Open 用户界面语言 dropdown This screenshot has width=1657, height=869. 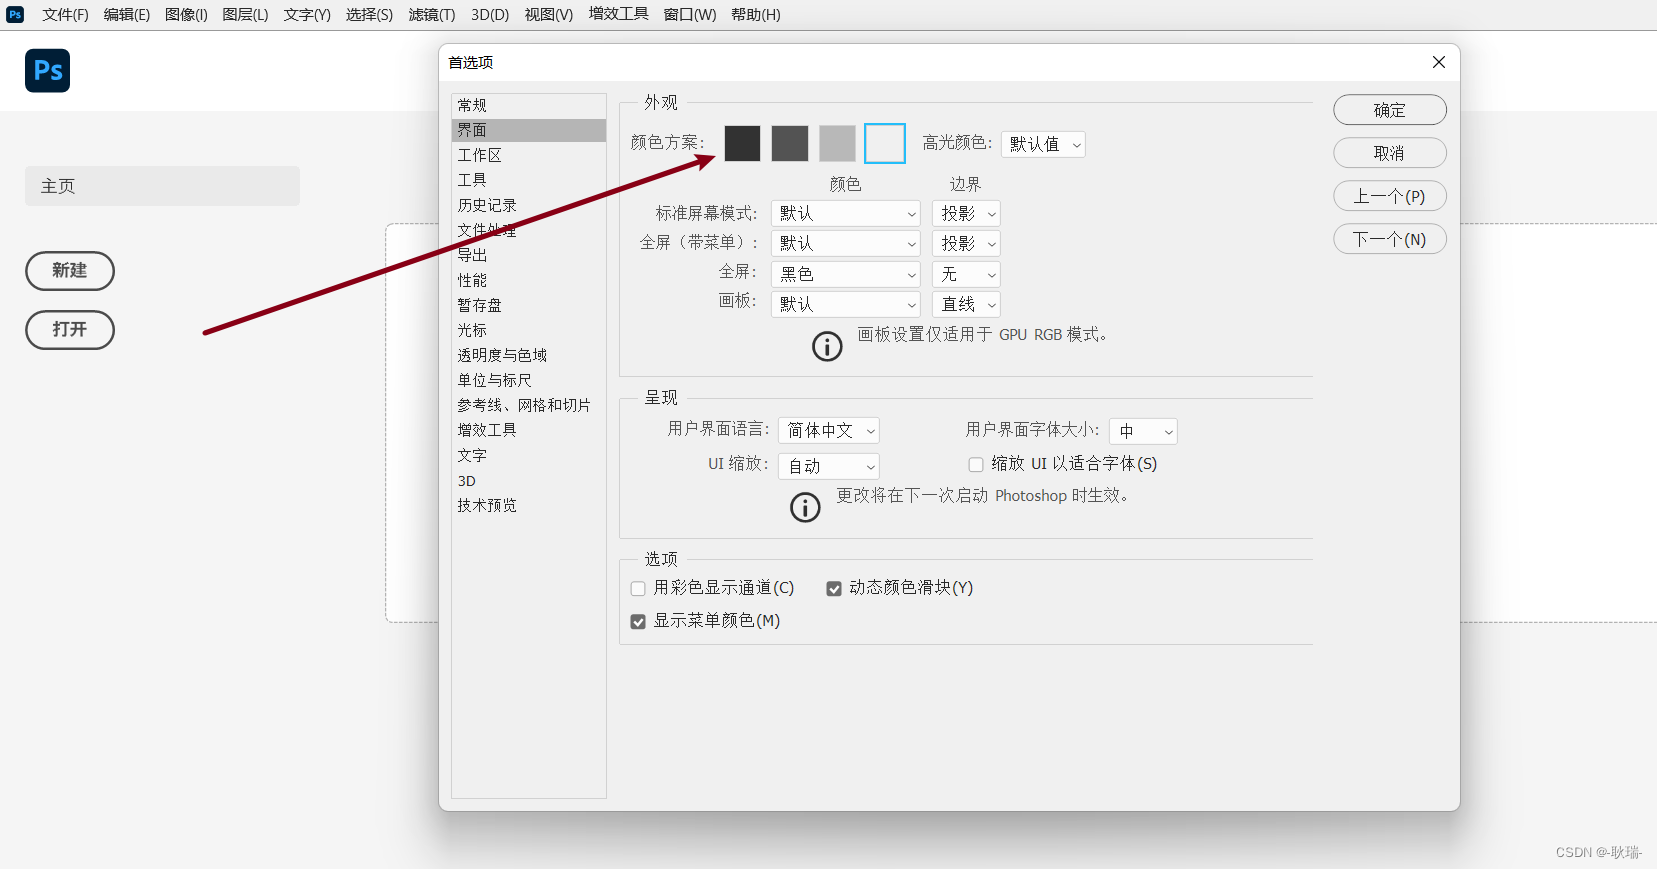pos(829,430)
